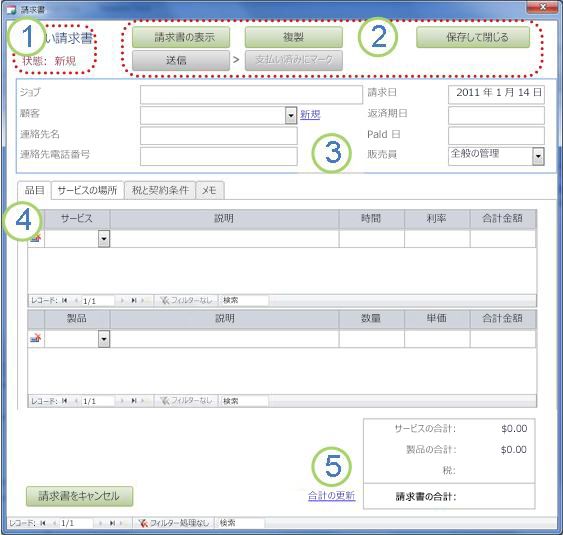Screen dimensions: 563x535
Task: Click the 検索 box in the サービス subform navigator
Action: click(x=245, y=300)
